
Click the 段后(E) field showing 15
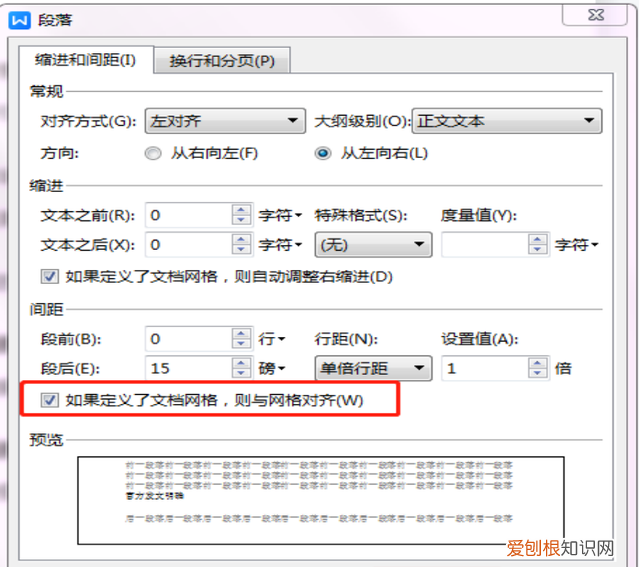(x=188, y=369)
